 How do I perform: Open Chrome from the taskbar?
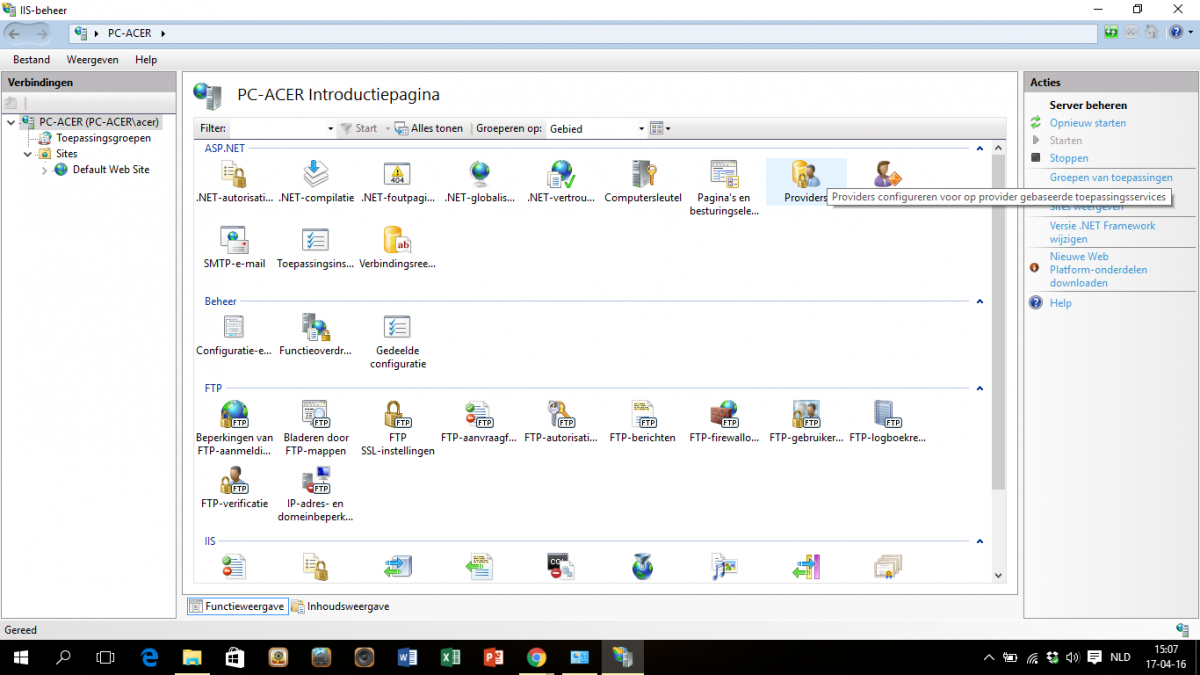[x=536, y=657]
